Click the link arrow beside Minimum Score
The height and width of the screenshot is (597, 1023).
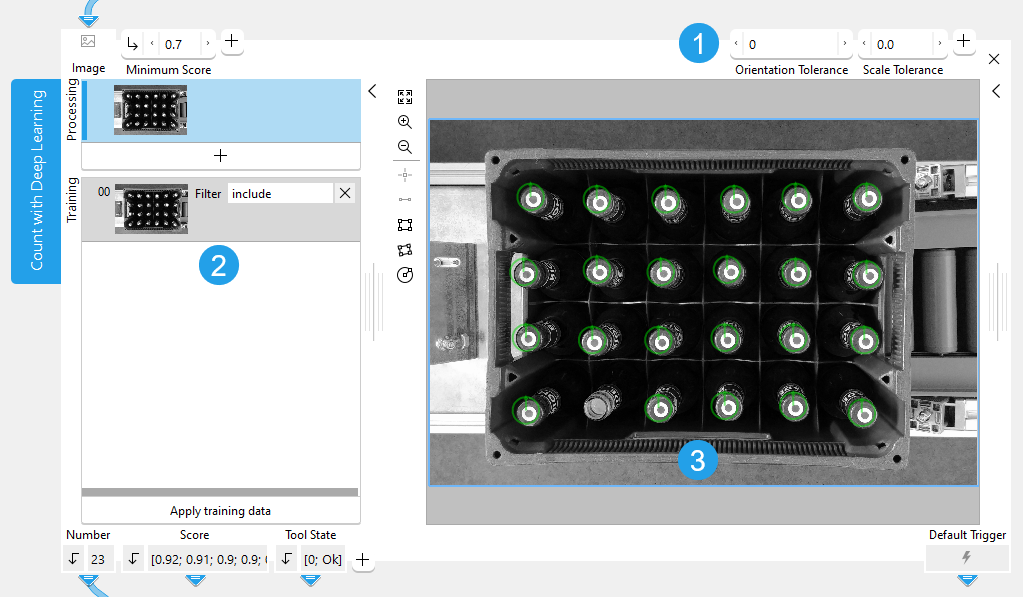tap(132, 43)
